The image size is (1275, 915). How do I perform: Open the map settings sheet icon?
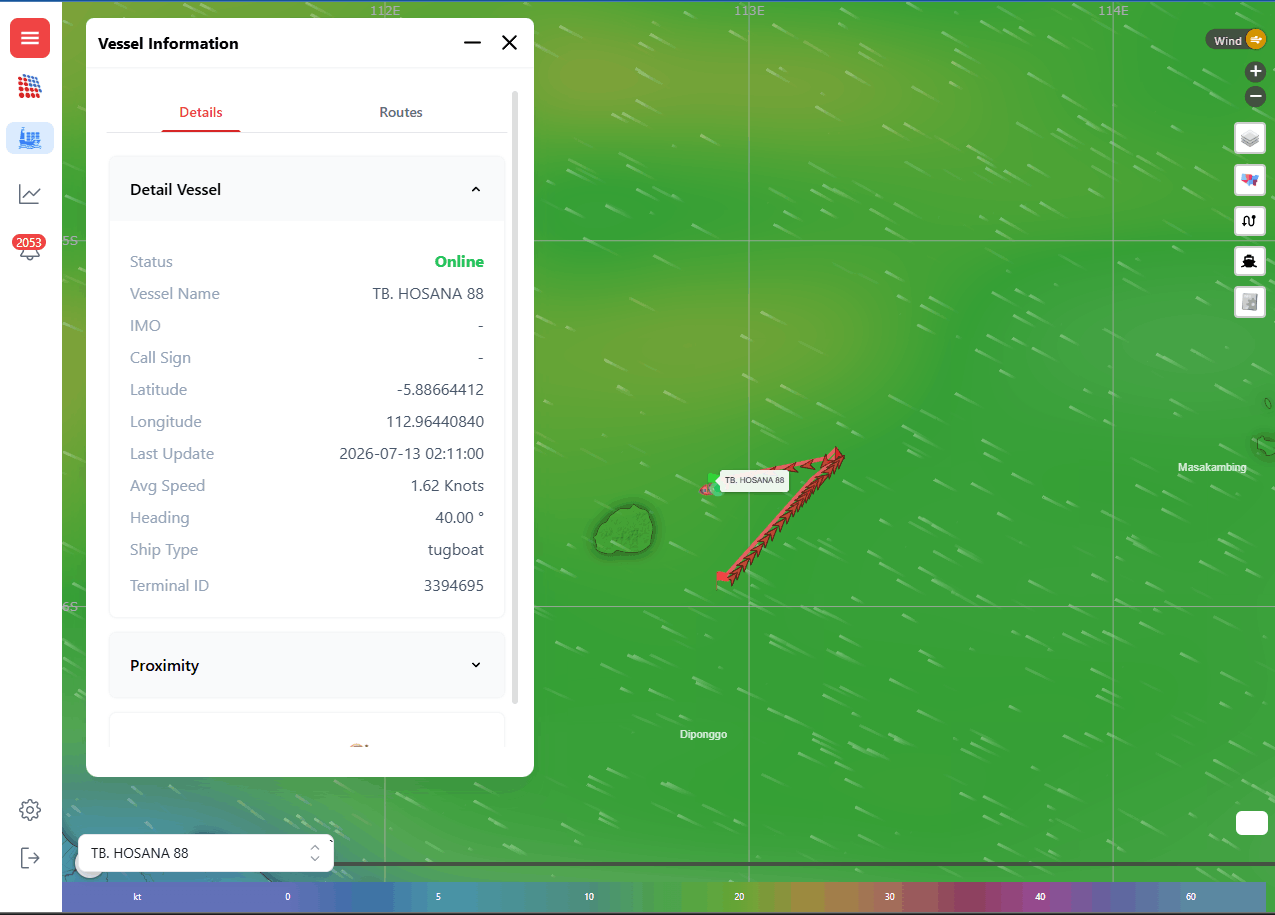coord(1250,301)
